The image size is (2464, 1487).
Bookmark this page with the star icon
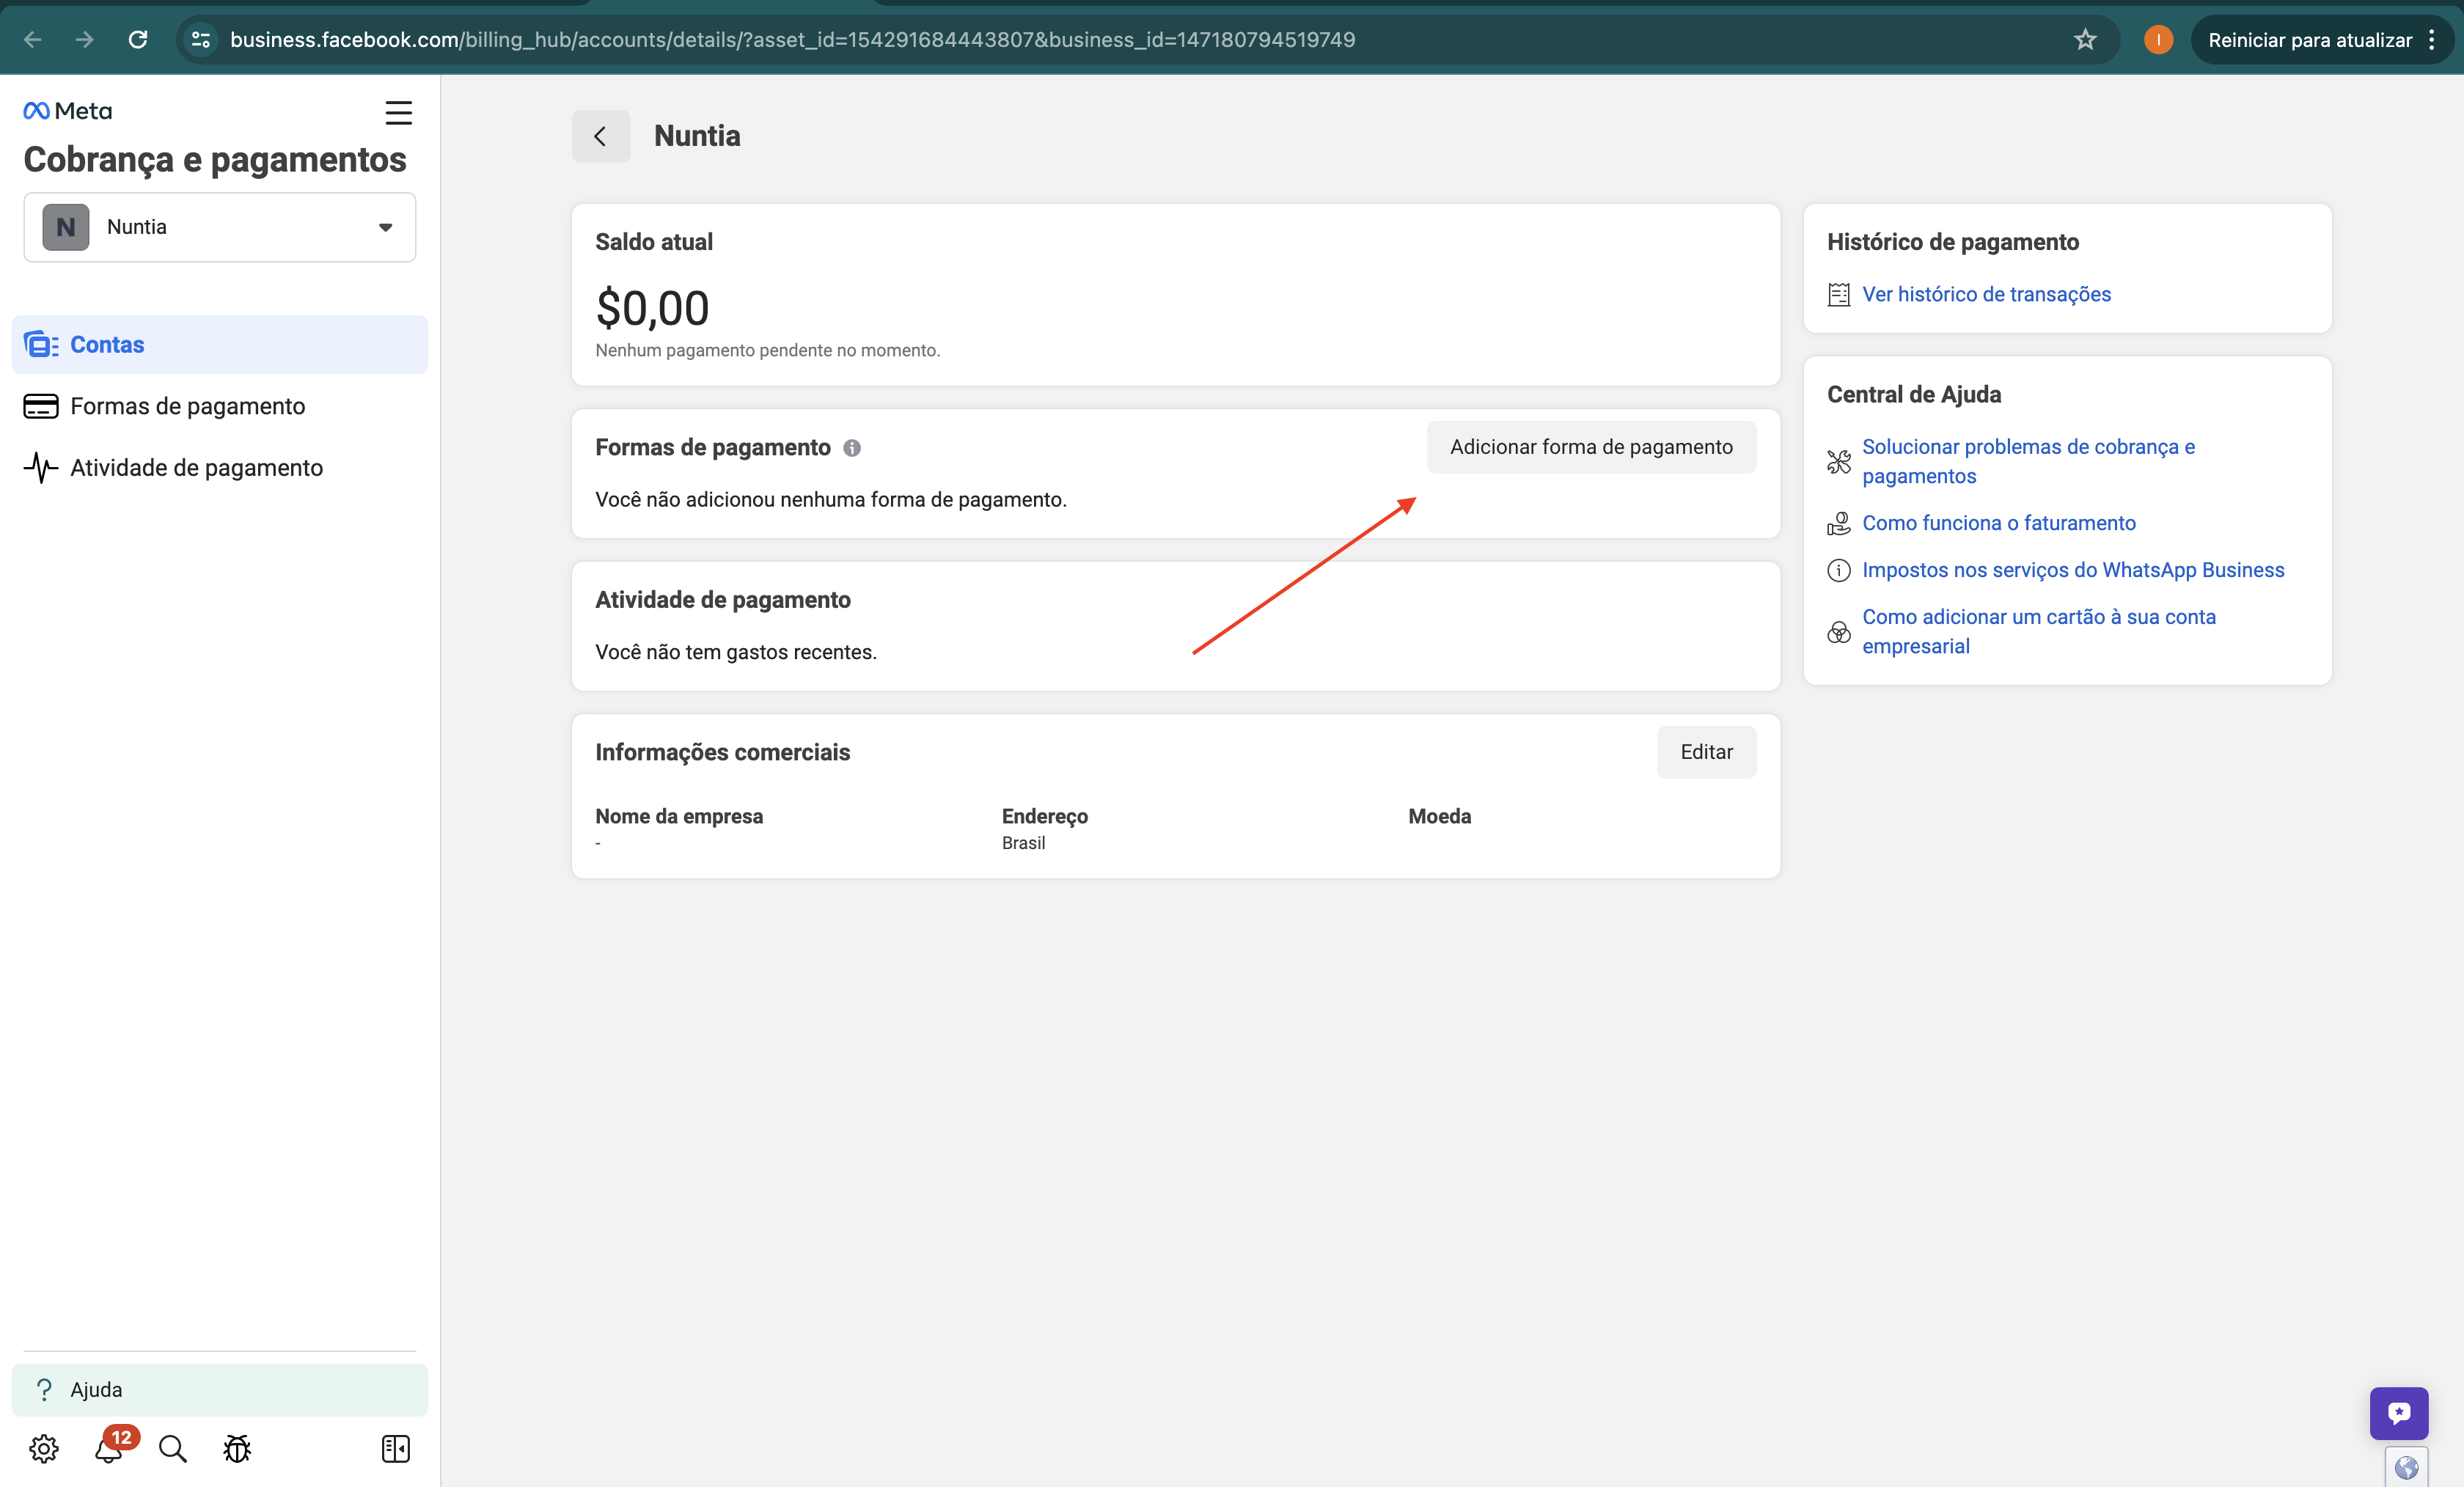tap(2085, 39)
